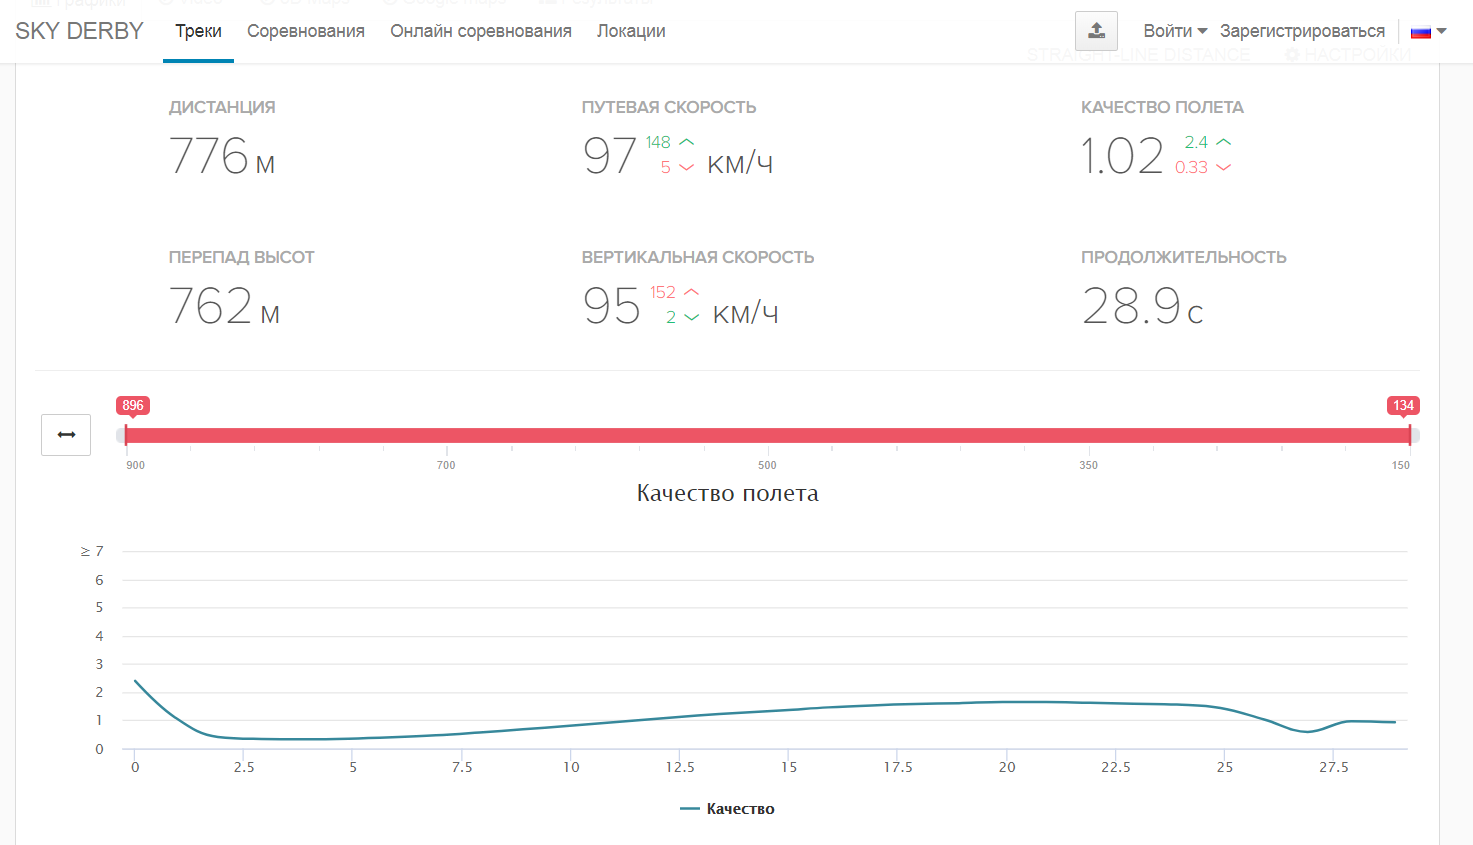Click the down chevron next to 0.33
1473x845 pixels.
(1223, 168)
